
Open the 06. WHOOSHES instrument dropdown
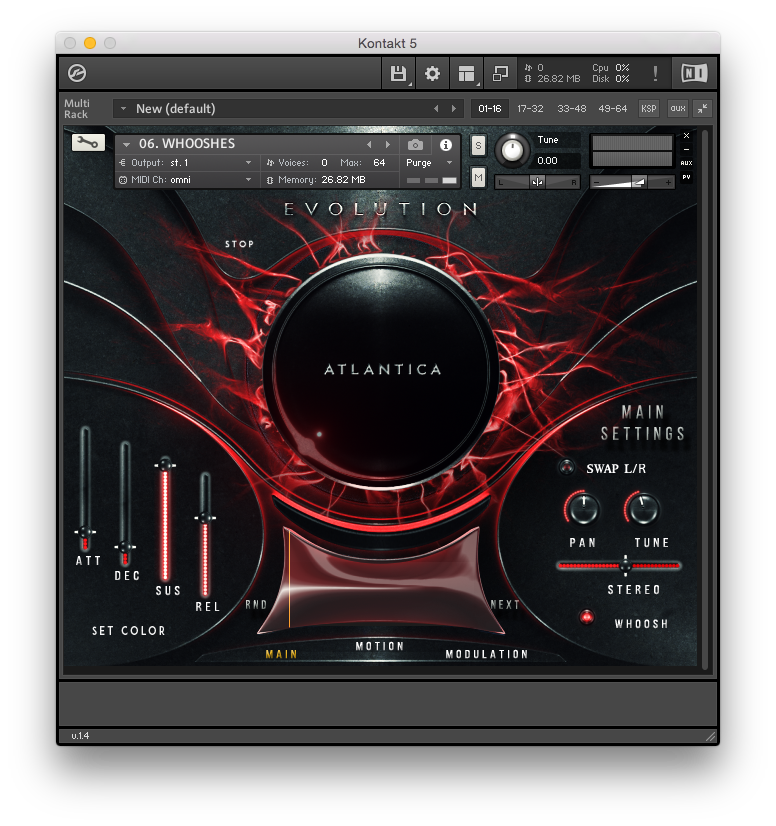click(x=126, y=144)
